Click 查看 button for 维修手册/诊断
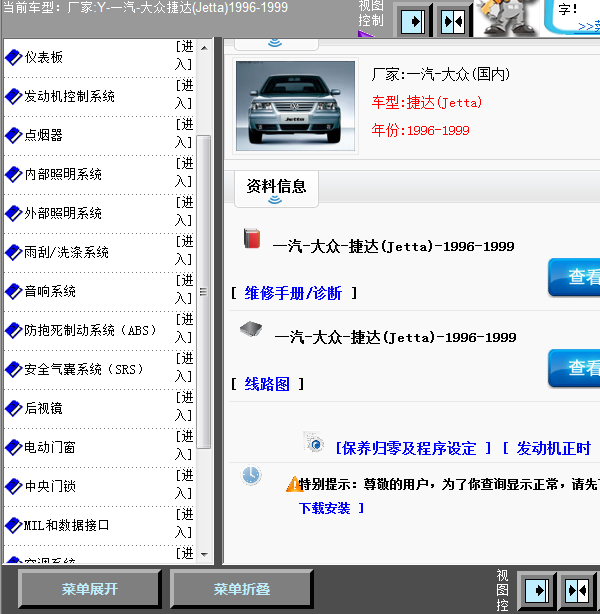 click(x=575, y=277)
